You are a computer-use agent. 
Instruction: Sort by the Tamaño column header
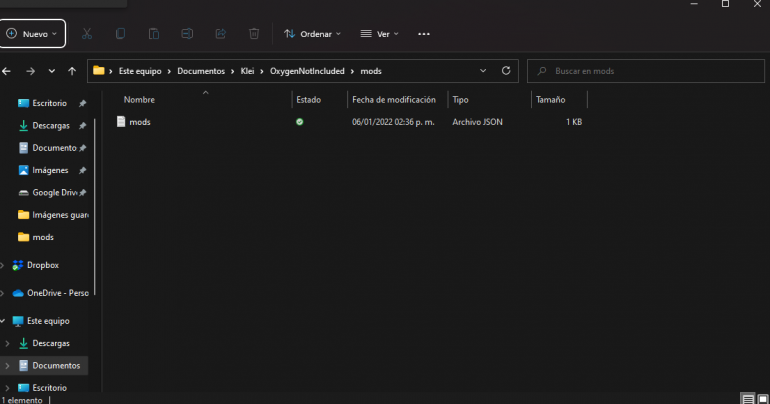click(550, 100)
